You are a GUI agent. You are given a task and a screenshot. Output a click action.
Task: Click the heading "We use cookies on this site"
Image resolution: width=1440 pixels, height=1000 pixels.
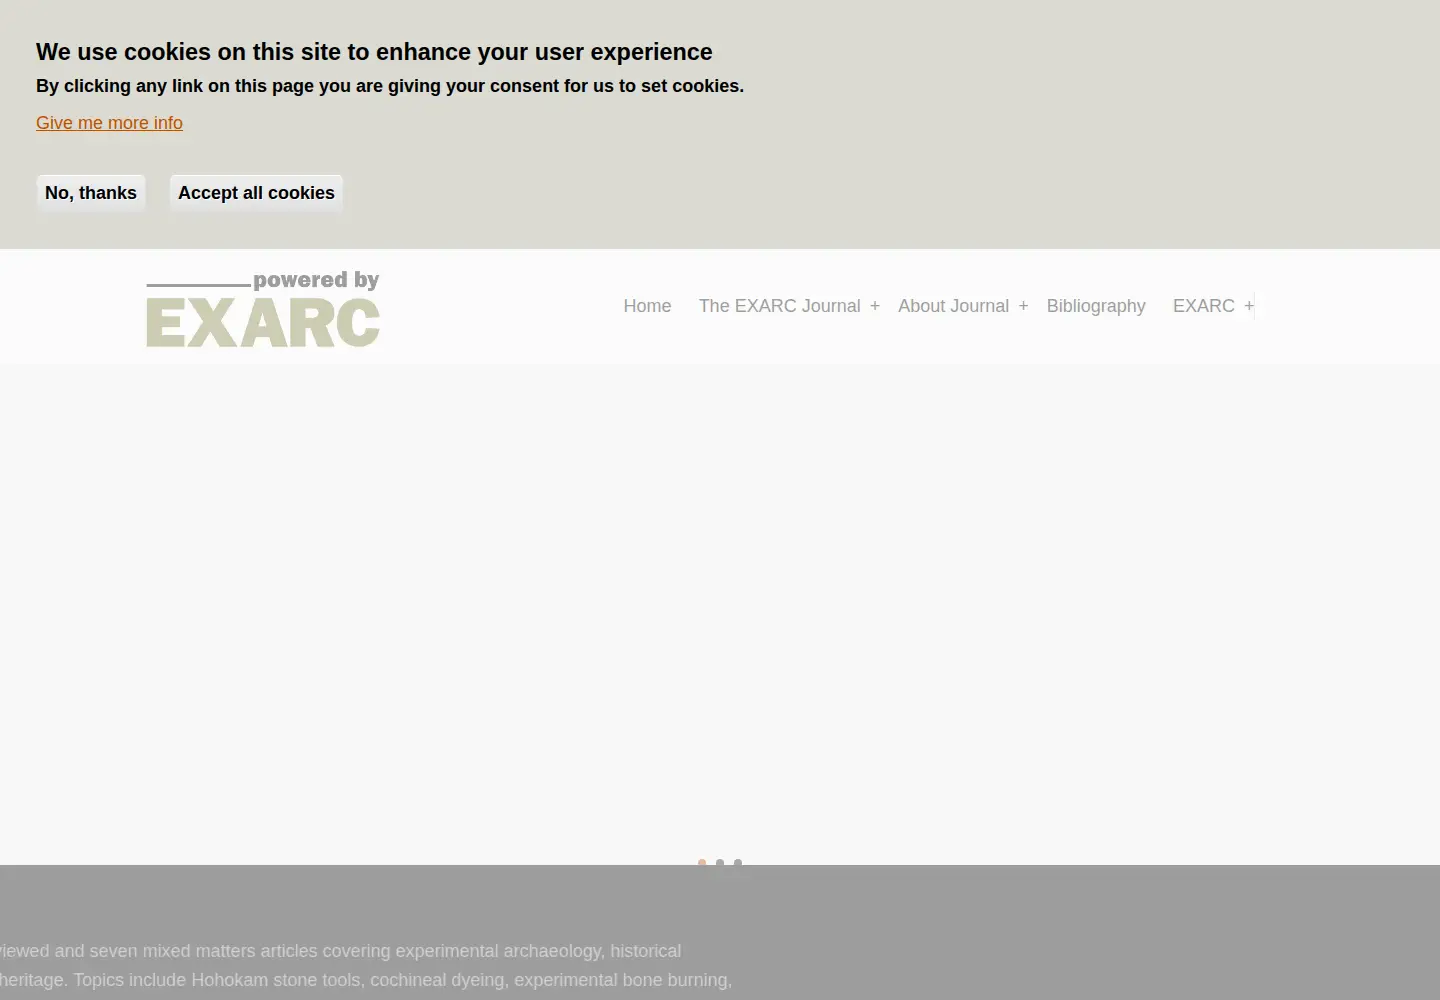374,52
